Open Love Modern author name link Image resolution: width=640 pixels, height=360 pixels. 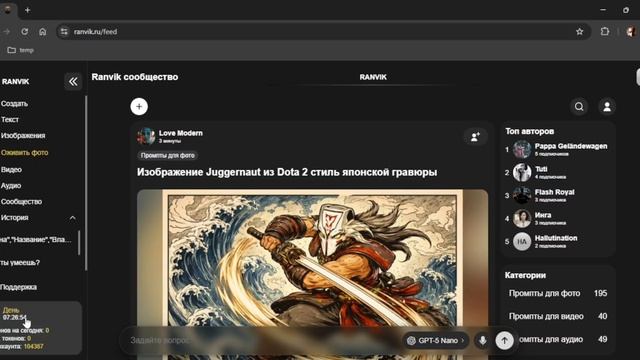coord(180,133)
